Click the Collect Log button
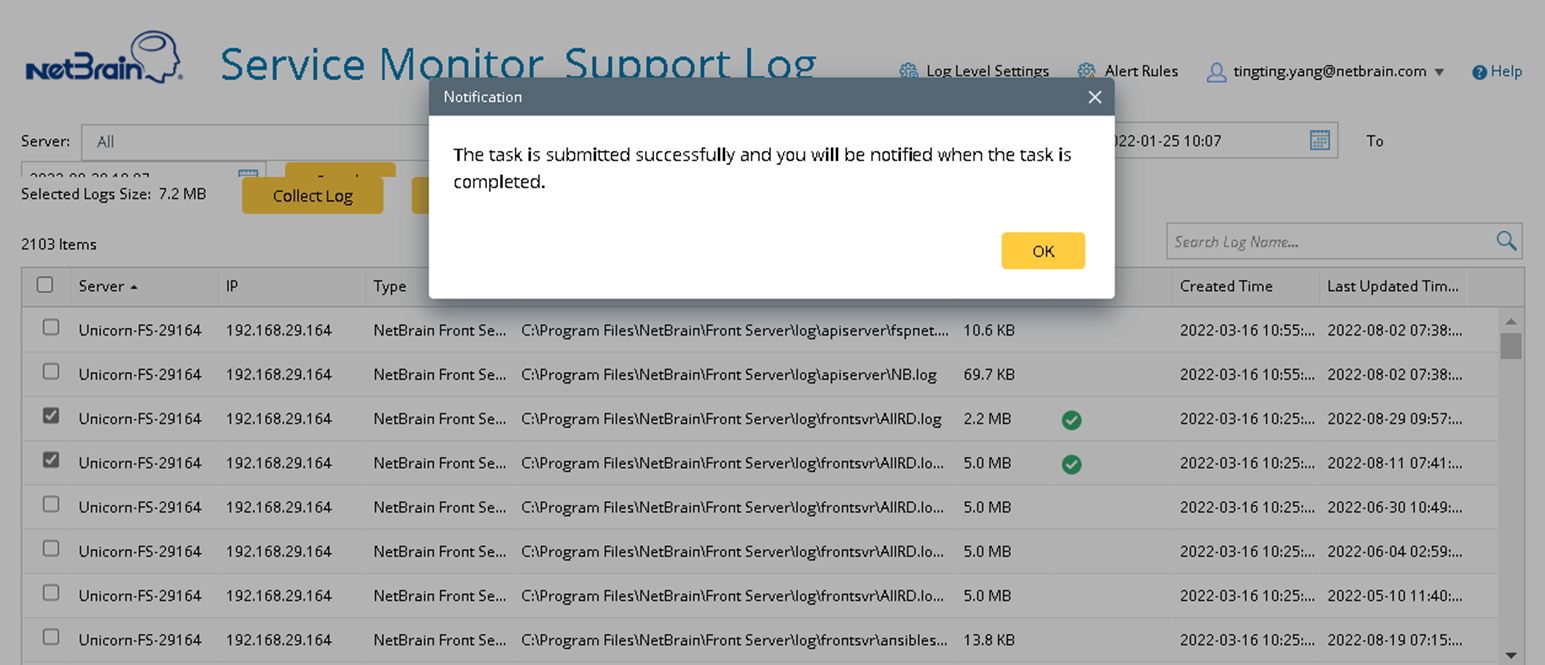The width and height of the screenshot is (1545, 665). (312, 196)
